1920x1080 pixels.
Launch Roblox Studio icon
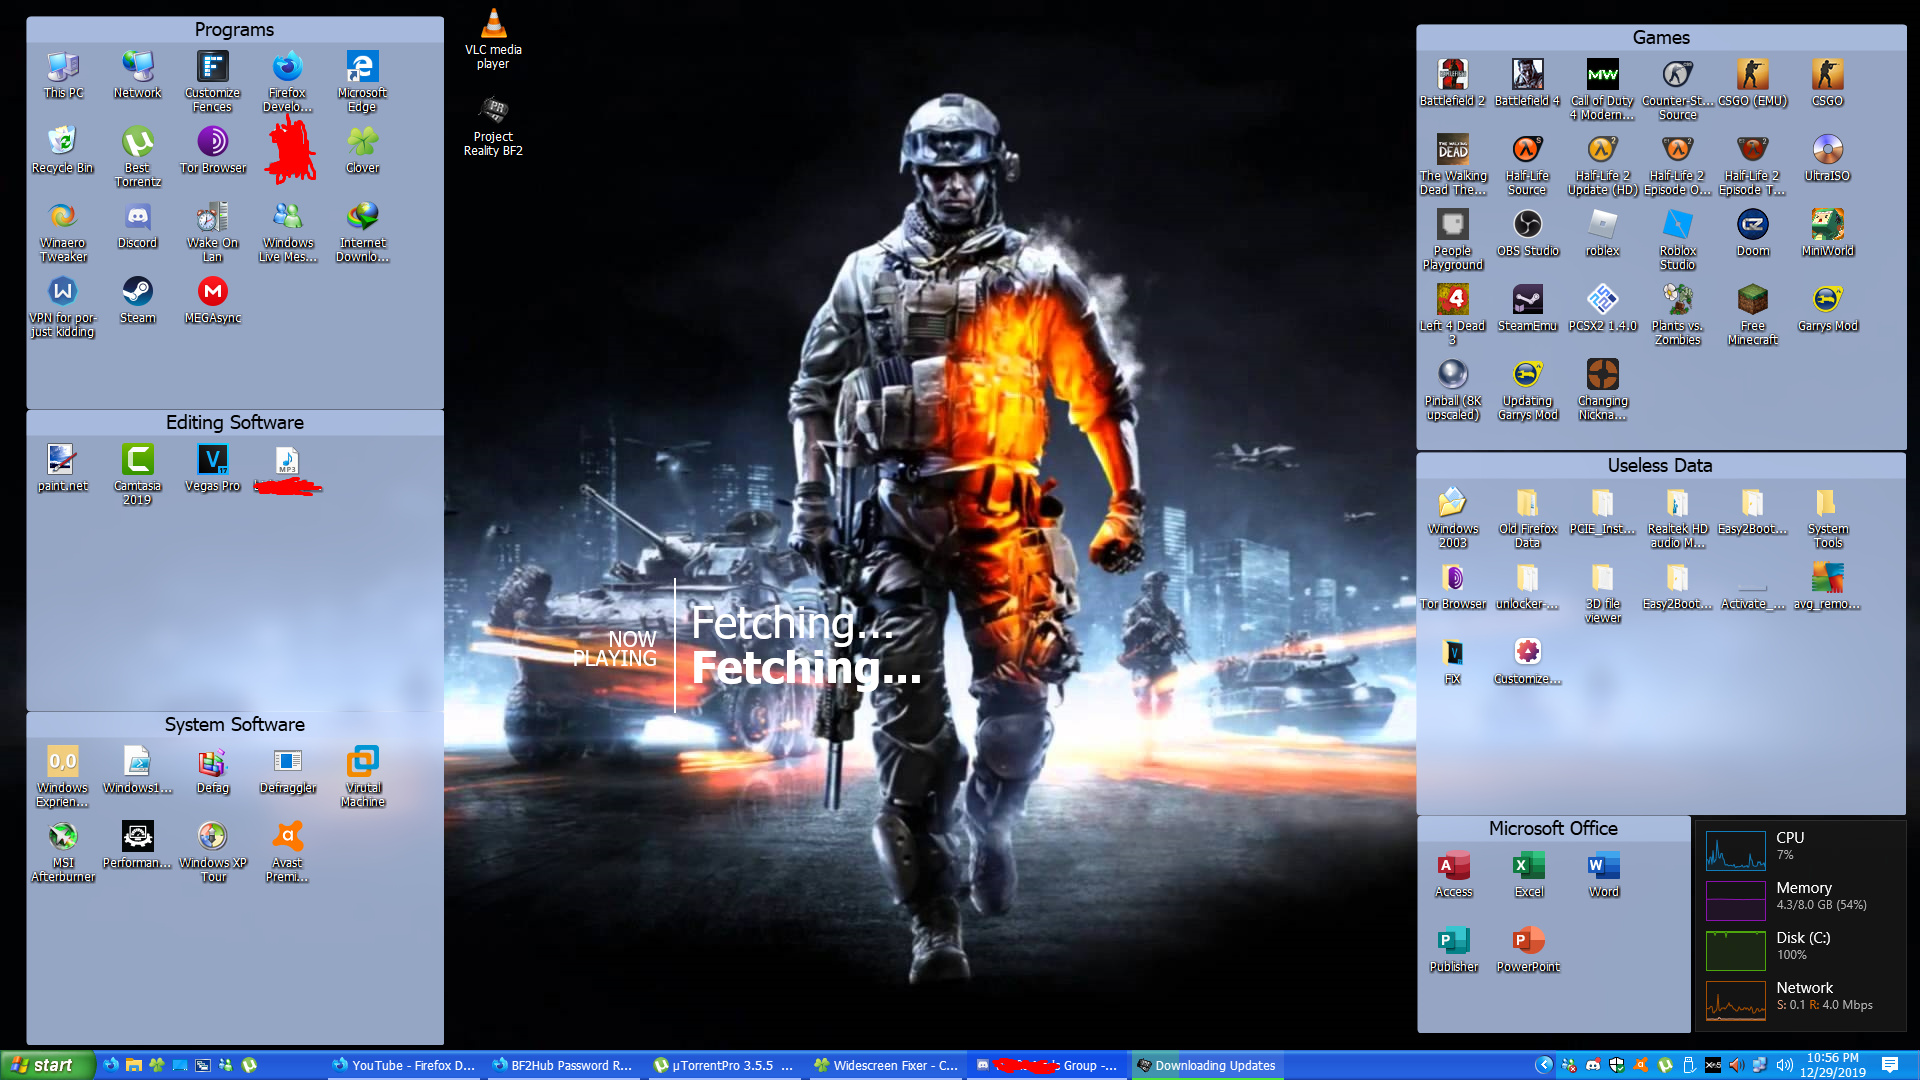(1678, 240)
